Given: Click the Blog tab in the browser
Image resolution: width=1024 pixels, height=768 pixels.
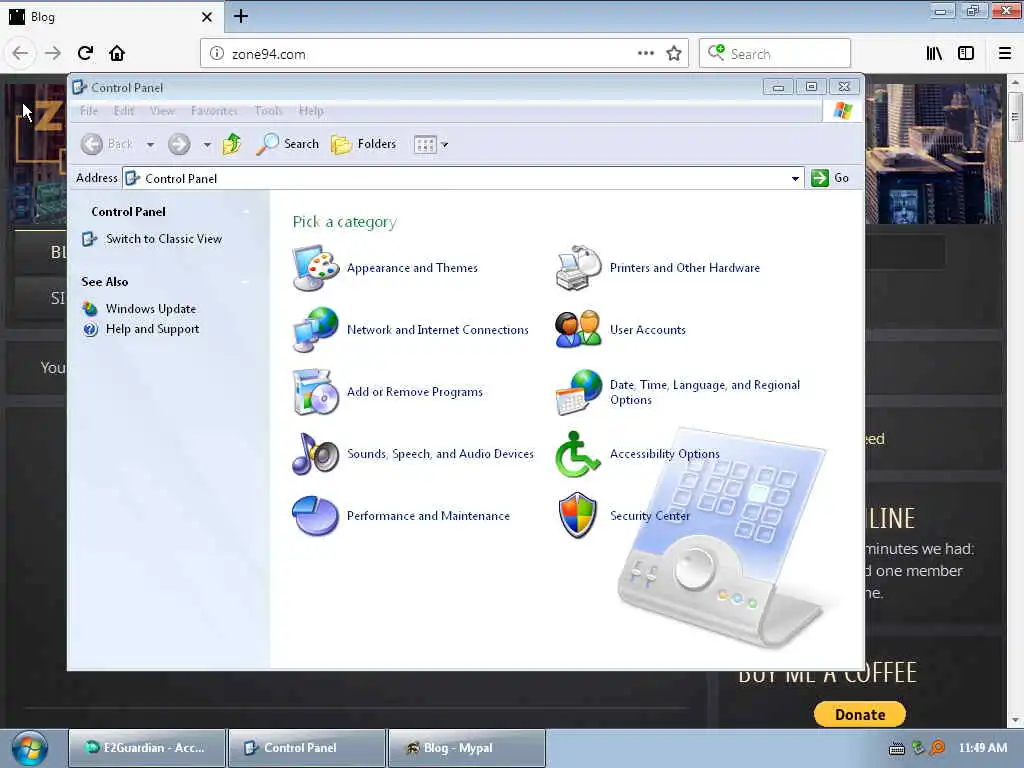Looking at the screenshot, I should pos(111,17).
